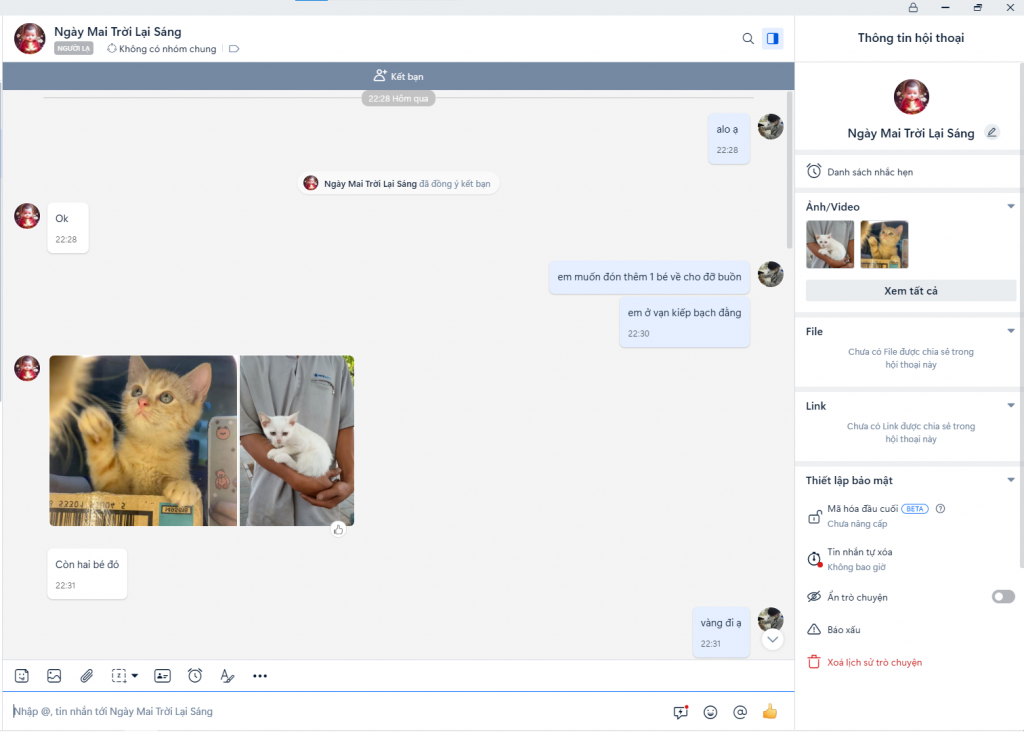The height and width of the screenshot is (734, 1024).
Task: Open the emoji picker smiley icon
Action: pos(711,712)
